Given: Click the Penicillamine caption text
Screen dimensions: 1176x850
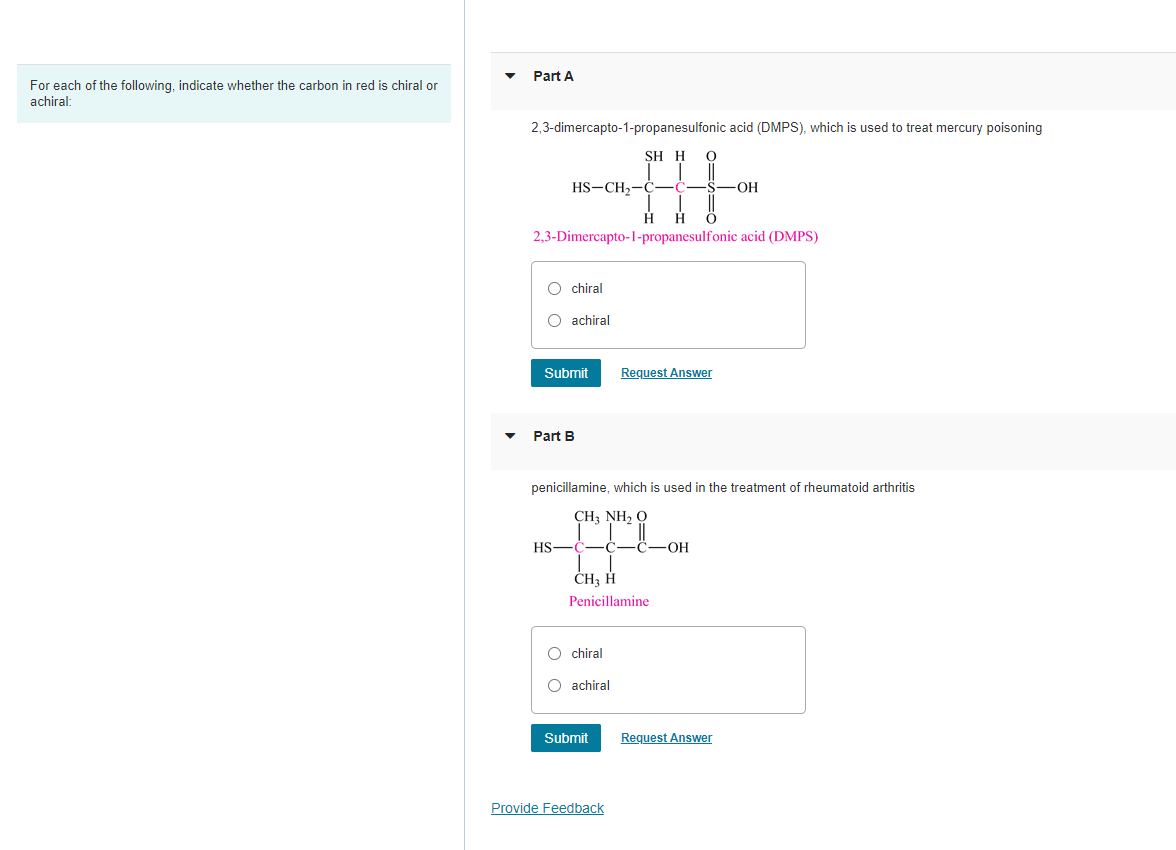Looking at the screenshot, I should [x=609, y=601].
